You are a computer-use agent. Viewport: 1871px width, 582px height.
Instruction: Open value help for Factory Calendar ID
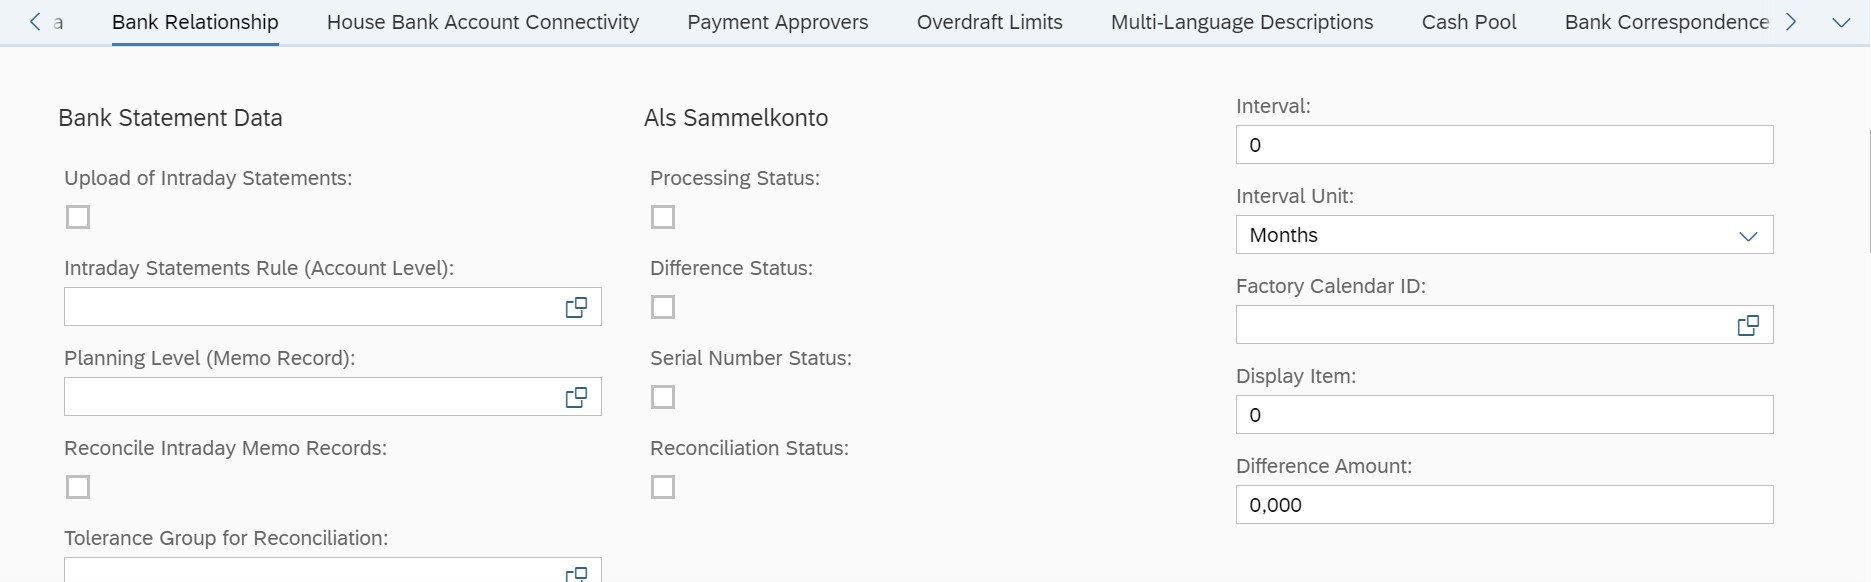pos(1748,325)
